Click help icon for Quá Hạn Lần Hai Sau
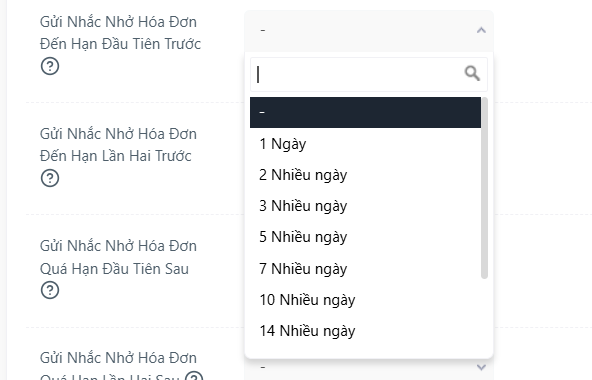Viewport: 592px width, 380px height. [194, 376]
